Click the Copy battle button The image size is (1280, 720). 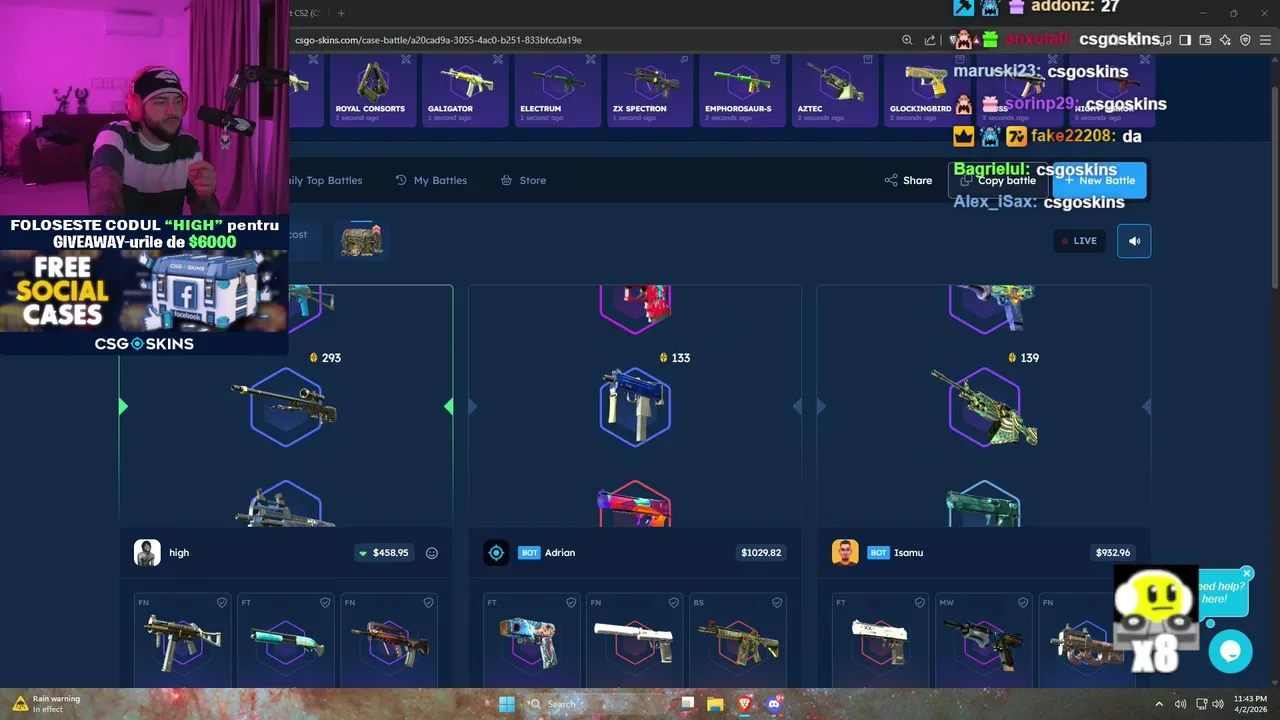[997, 180]
